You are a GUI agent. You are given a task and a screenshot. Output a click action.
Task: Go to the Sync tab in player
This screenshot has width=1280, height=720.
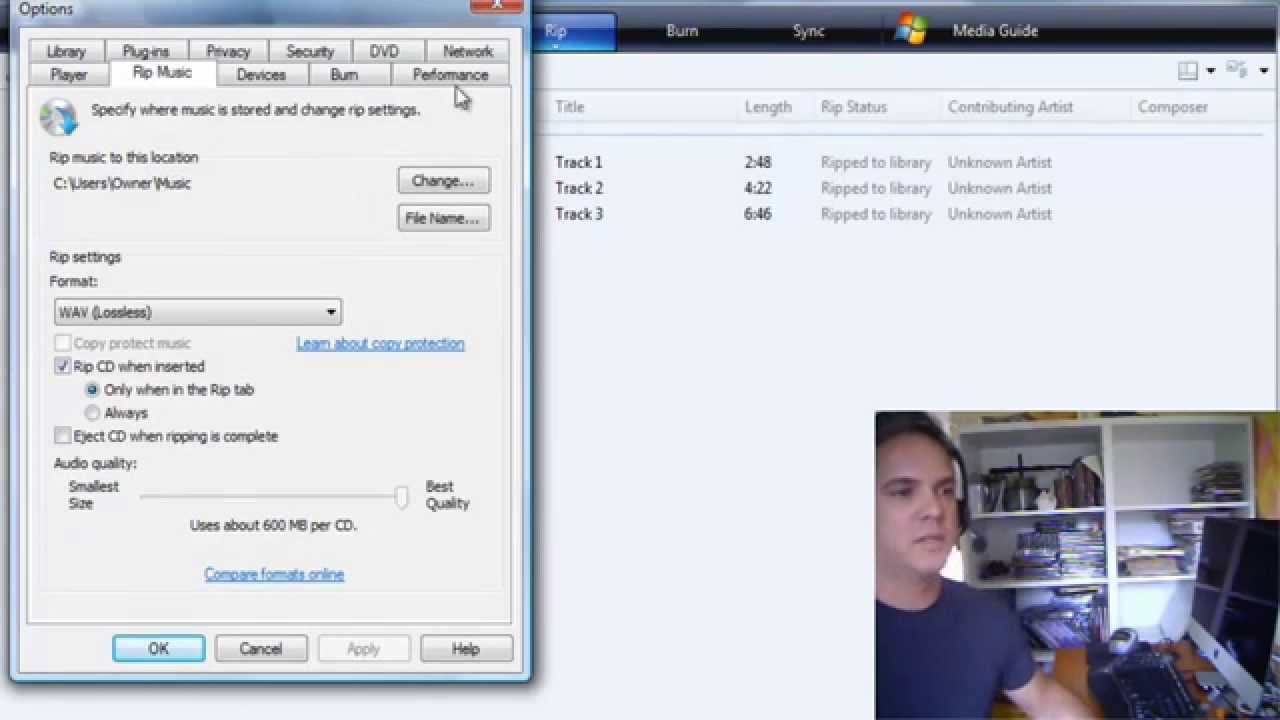pos(808,31)
